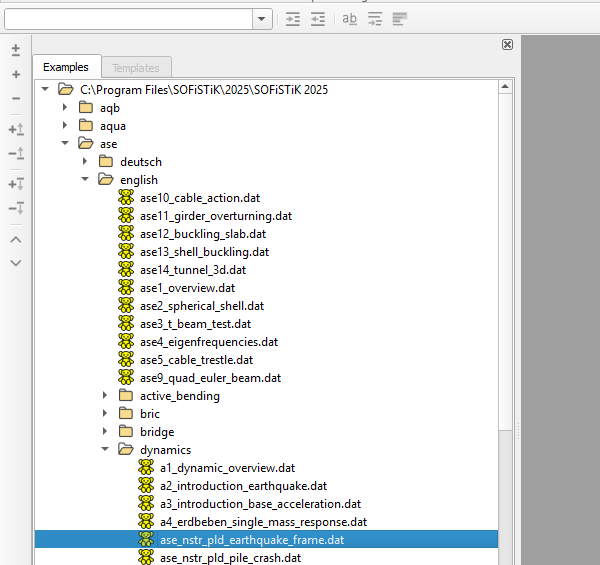Expand the active_bending folder
The height and width of the screenshot is (565, 600).
105,395
